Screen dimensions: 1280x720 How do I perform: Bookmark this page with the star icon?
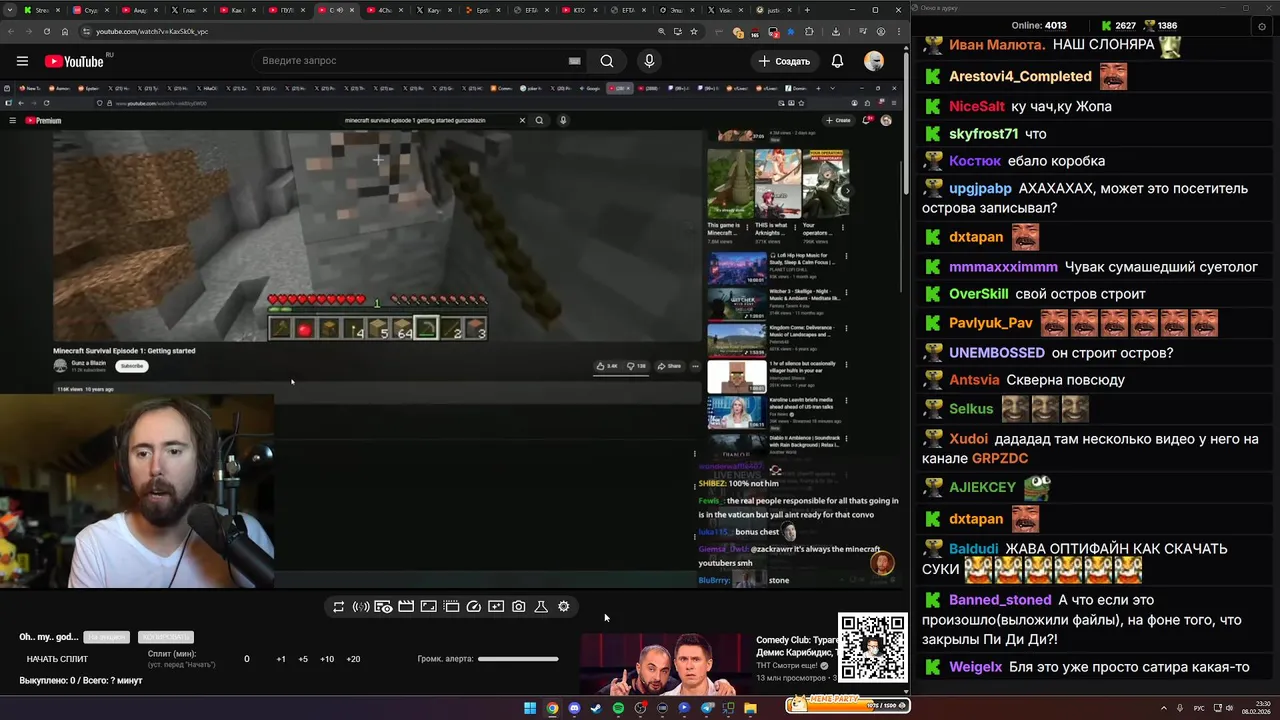point(694,32)
